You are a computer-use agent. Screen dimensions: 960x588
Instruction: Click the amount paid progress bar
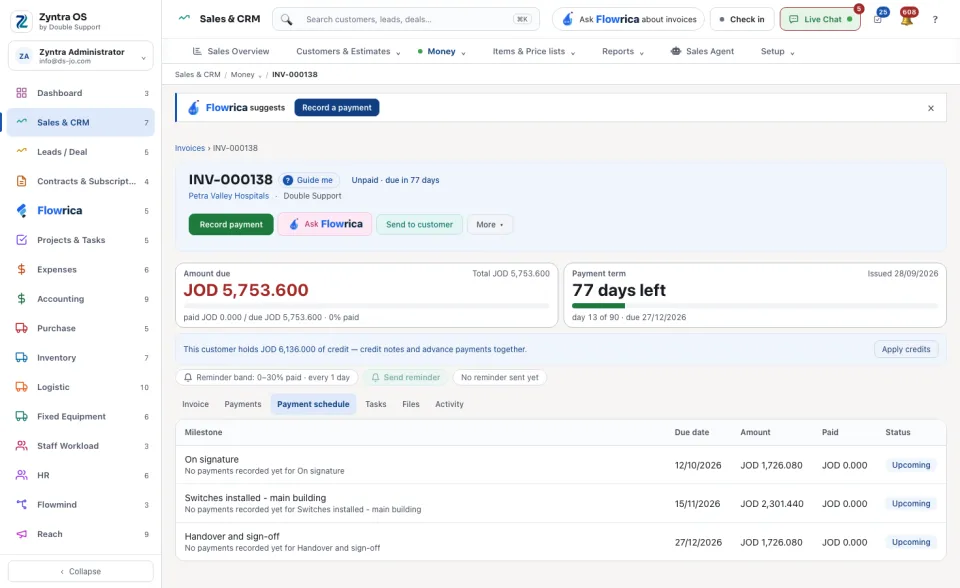click(x=367, y=306)
